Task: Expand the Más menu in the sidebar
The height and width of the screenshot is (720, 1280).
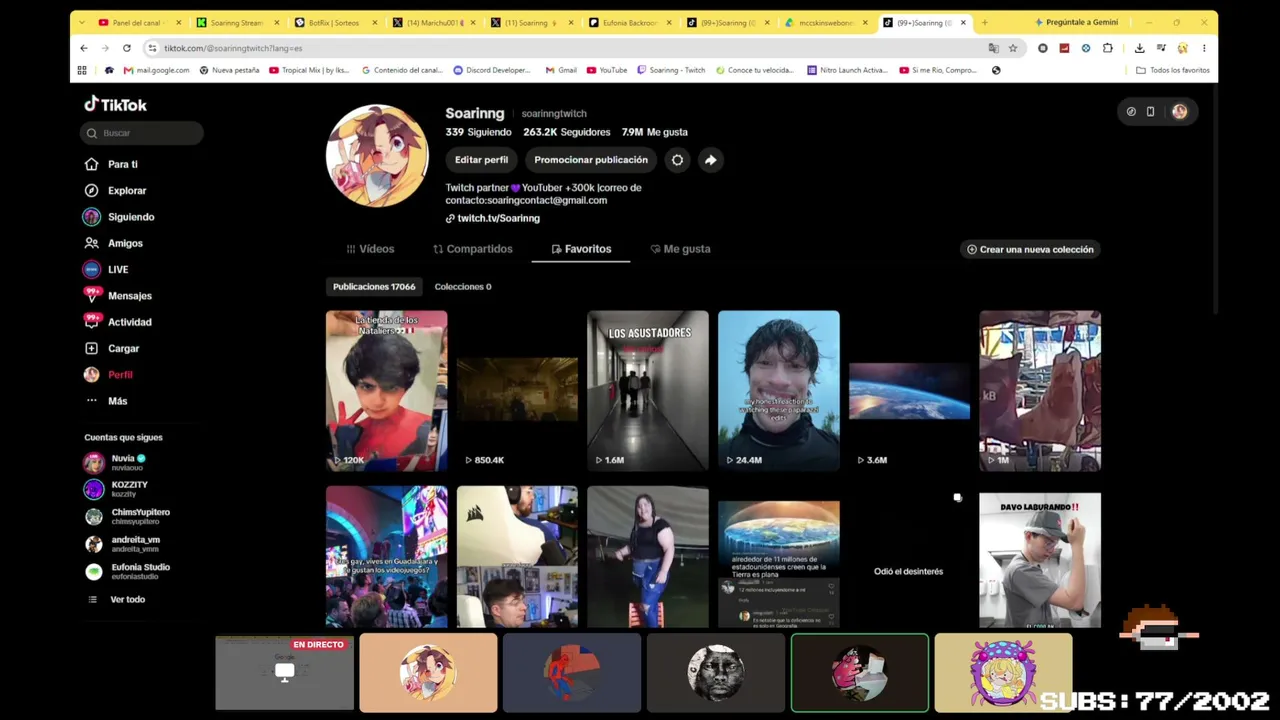Action: [x=106, y=401]
